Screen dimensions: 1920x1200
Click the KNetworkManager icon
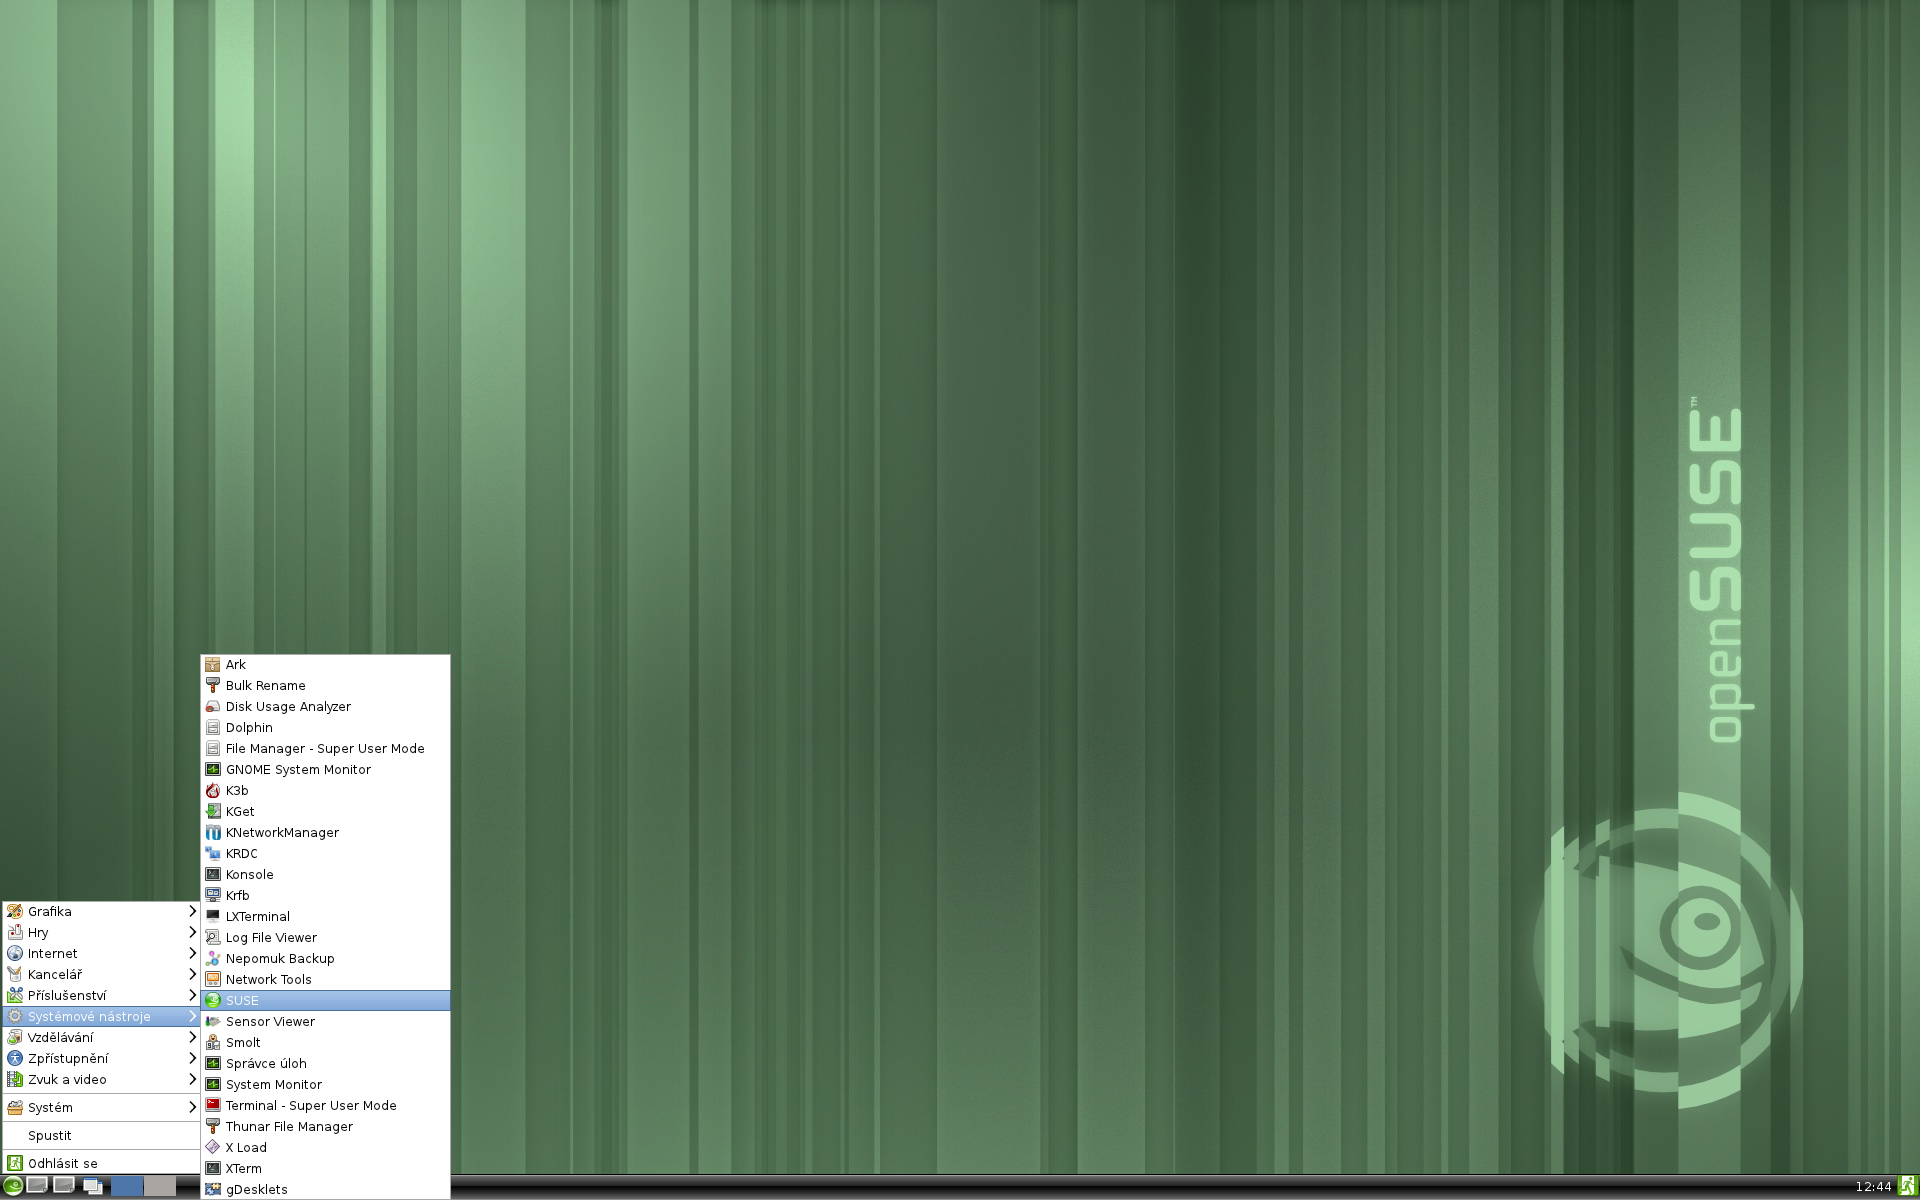click(212, 832)
